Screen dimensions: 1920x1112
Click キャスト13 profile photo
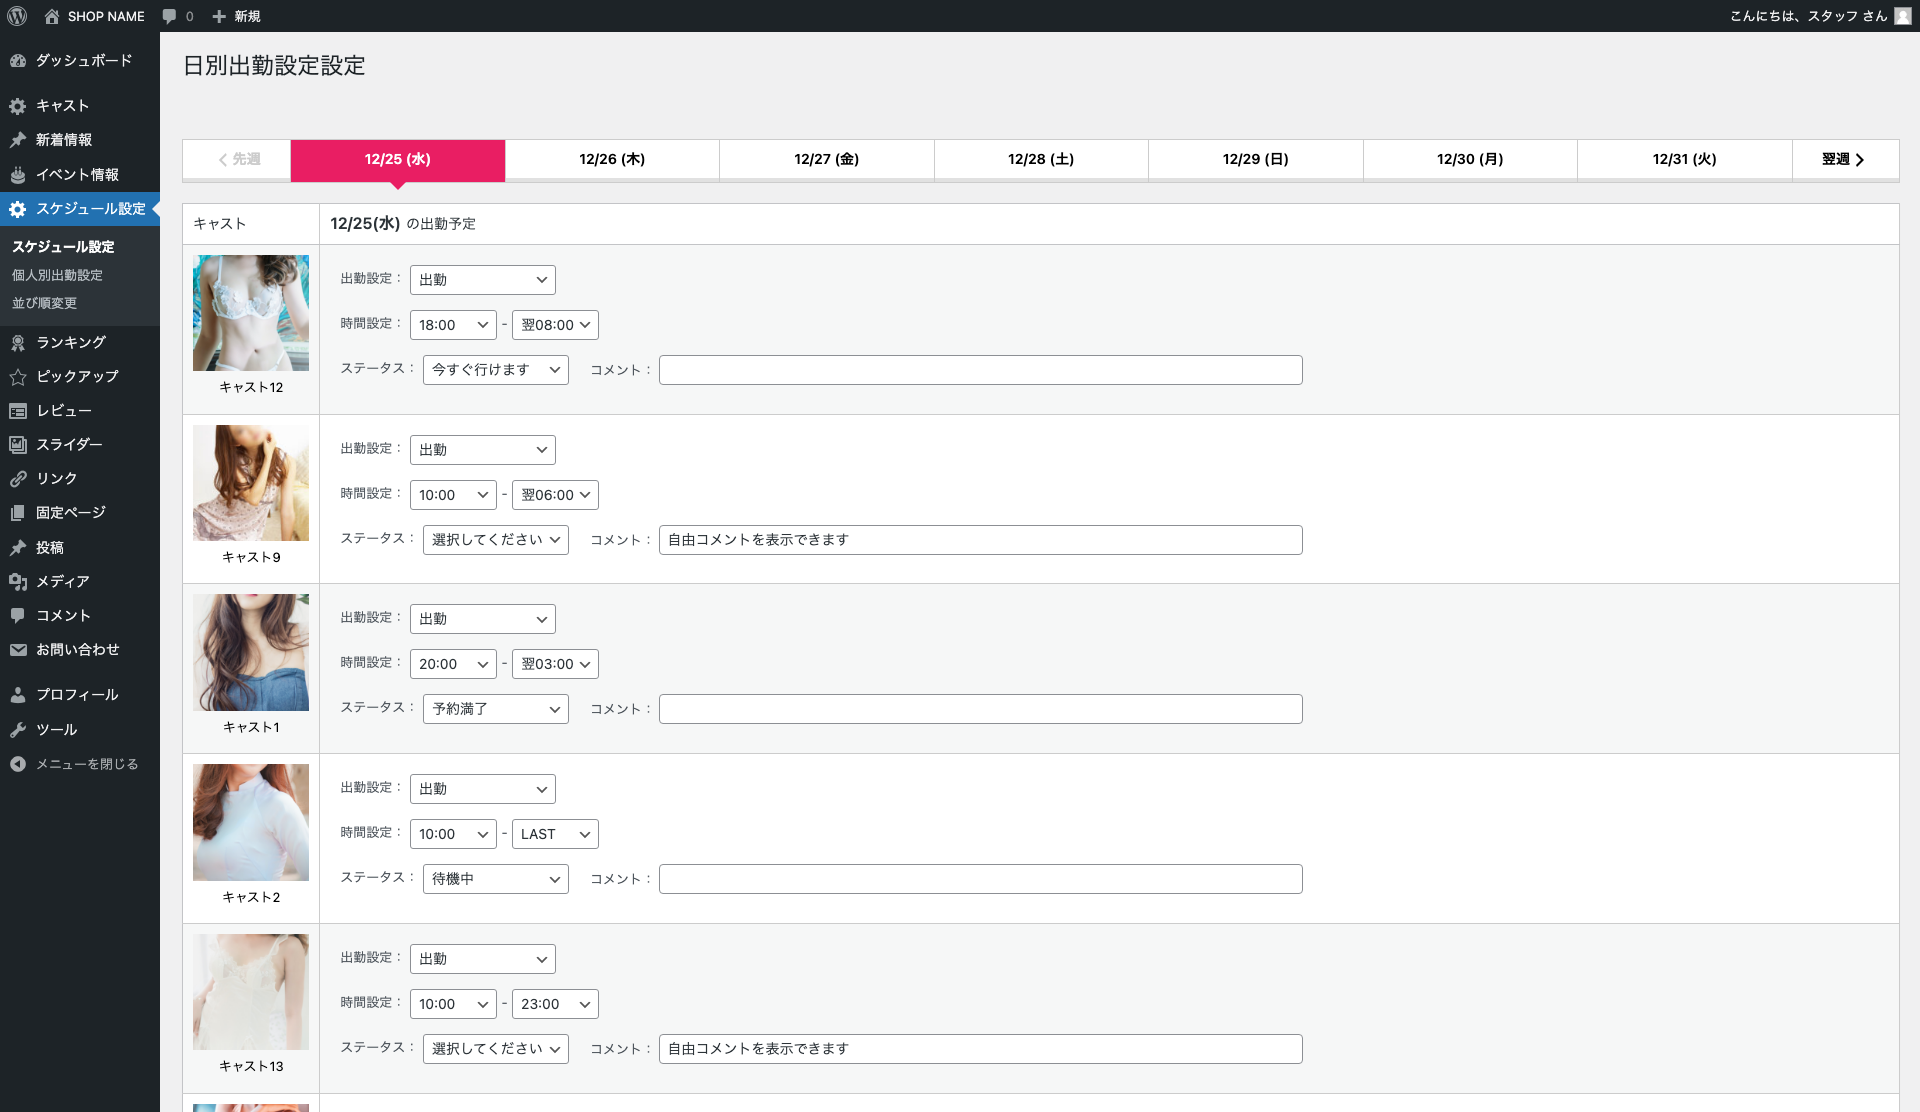[x=251, y=992]
